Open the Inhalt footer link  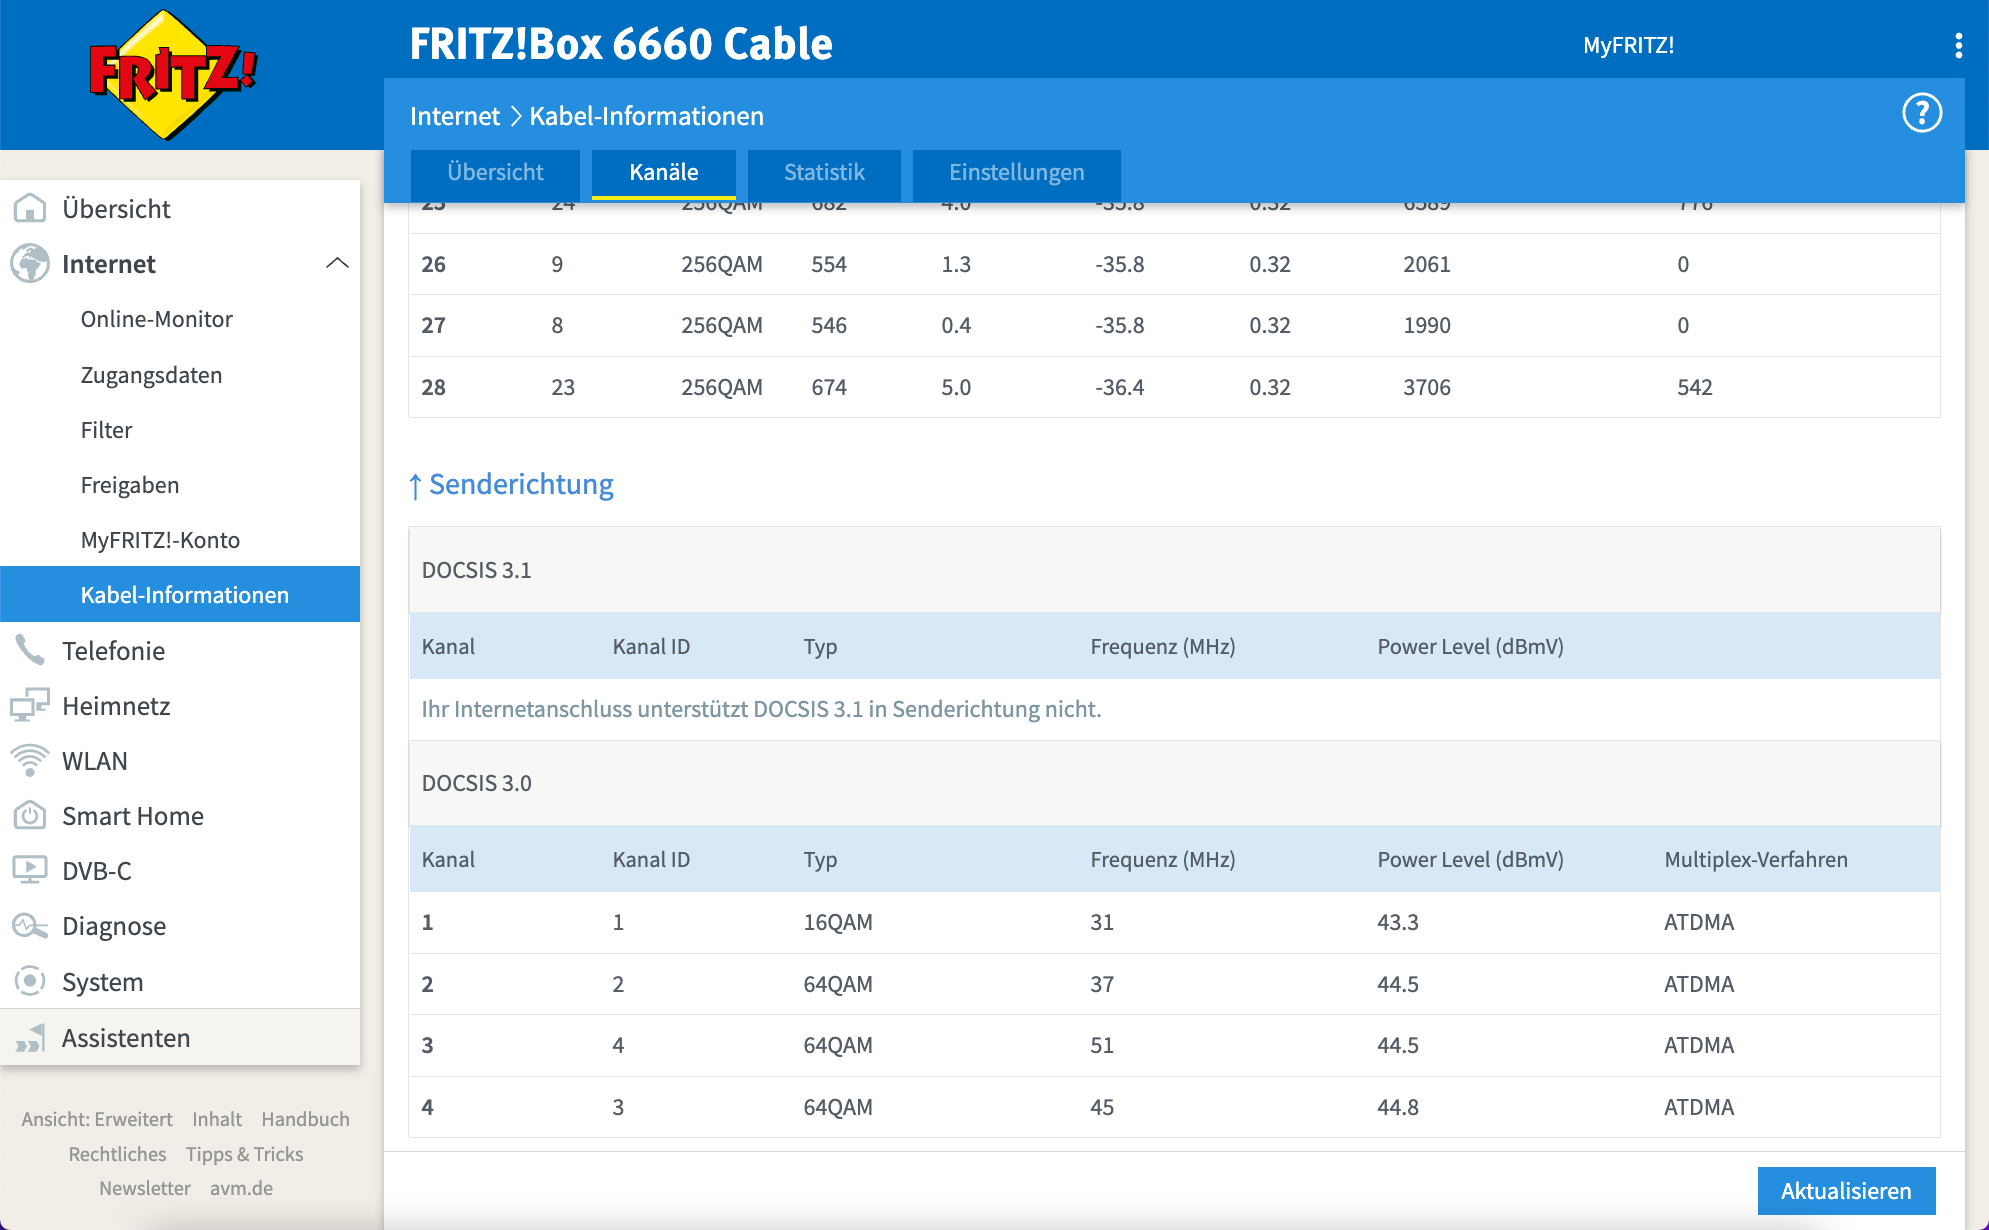point(217,1119)
